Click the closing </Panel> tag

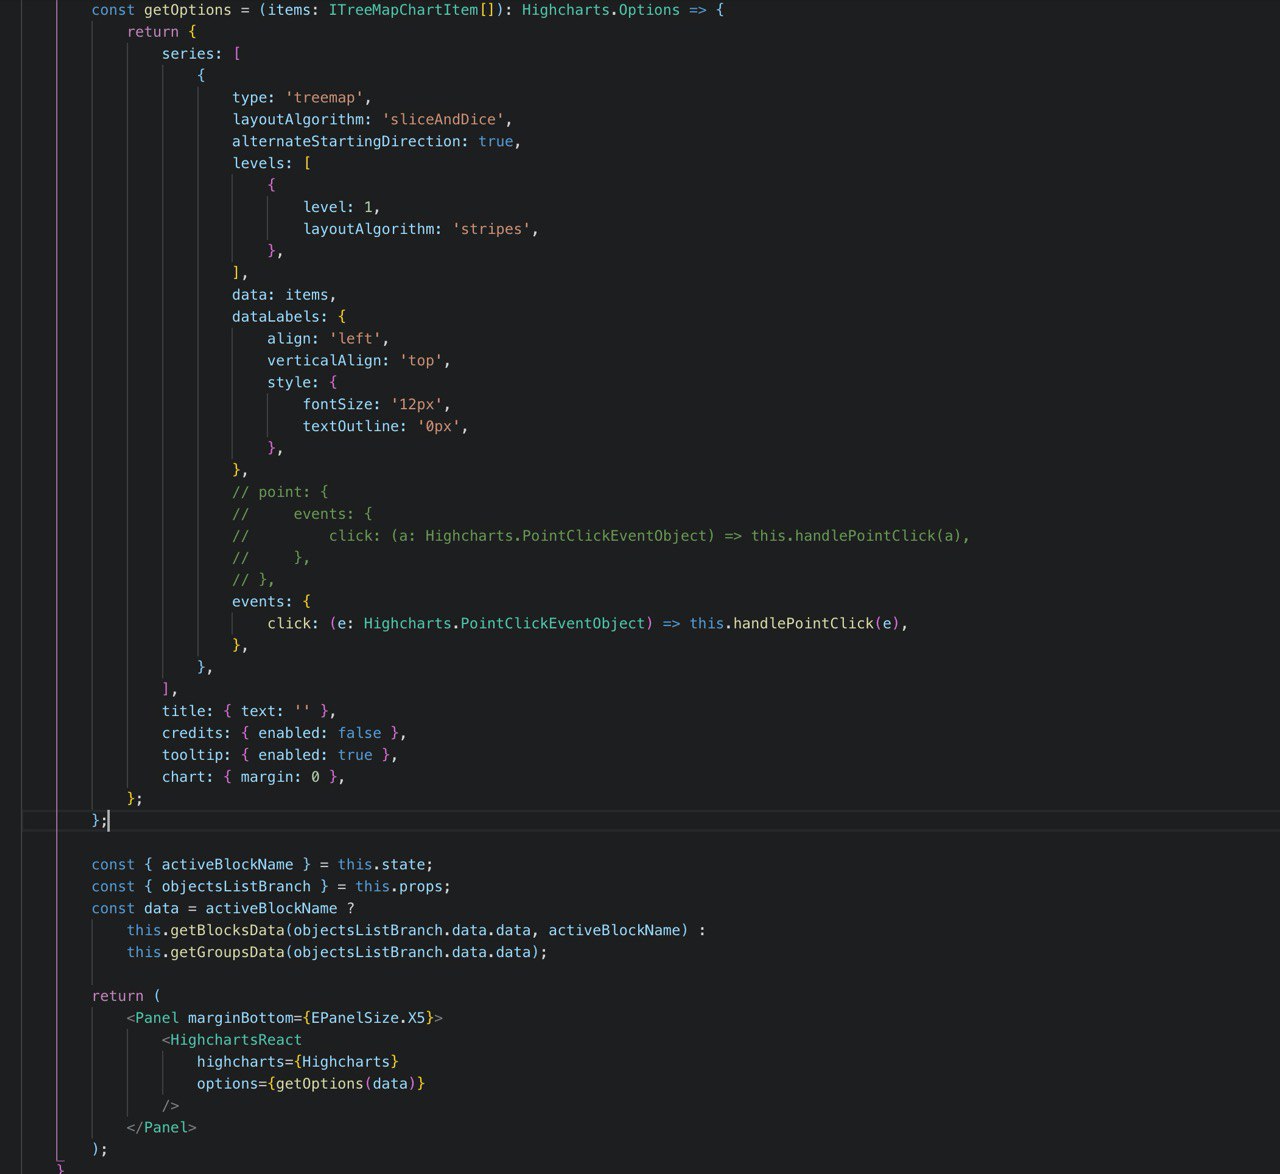pyautogui.click(x=162, y=1128)
